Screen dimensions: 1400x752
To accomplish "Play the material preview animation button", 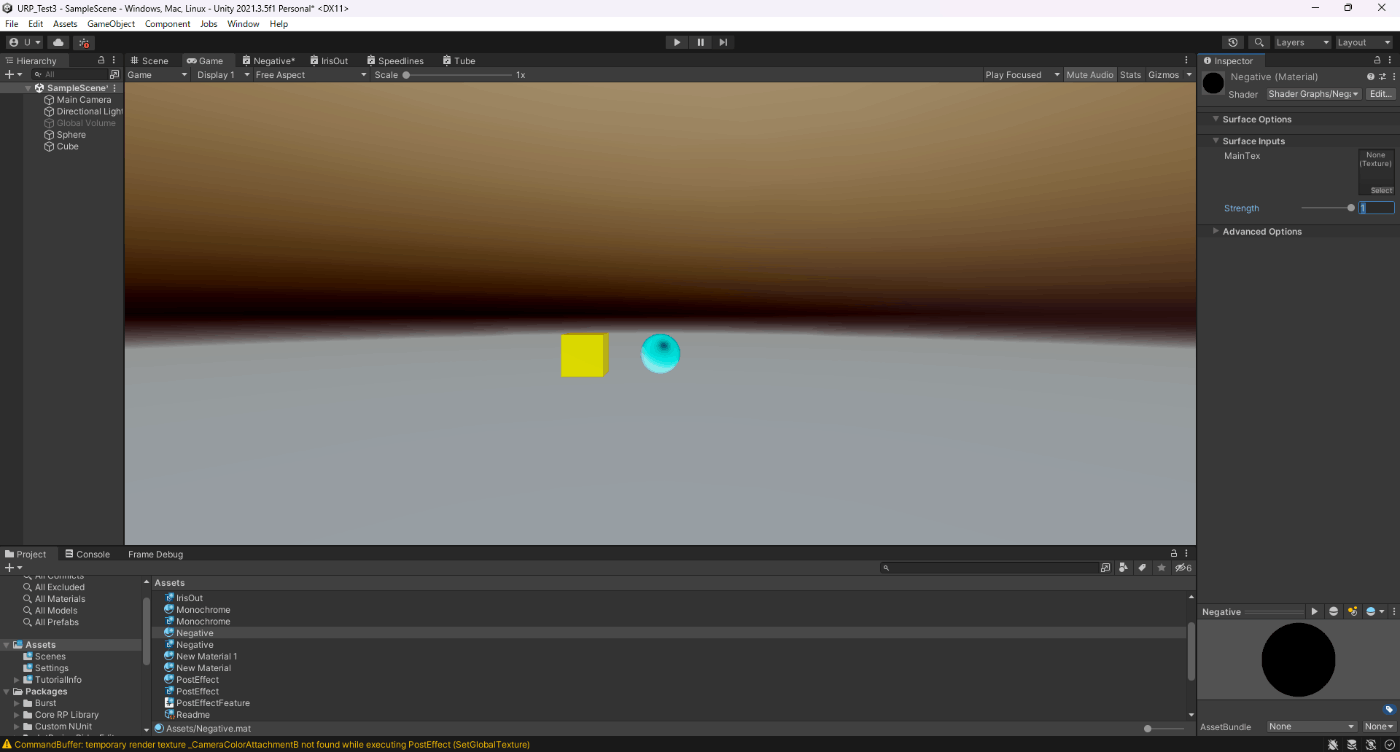I will click(x=1314, y=612).
